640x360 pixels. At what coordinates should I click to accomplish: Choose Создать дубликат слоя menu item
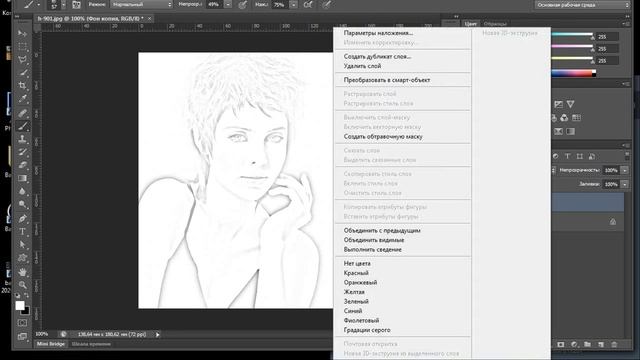pyautogui.click(x=377, y=56)
